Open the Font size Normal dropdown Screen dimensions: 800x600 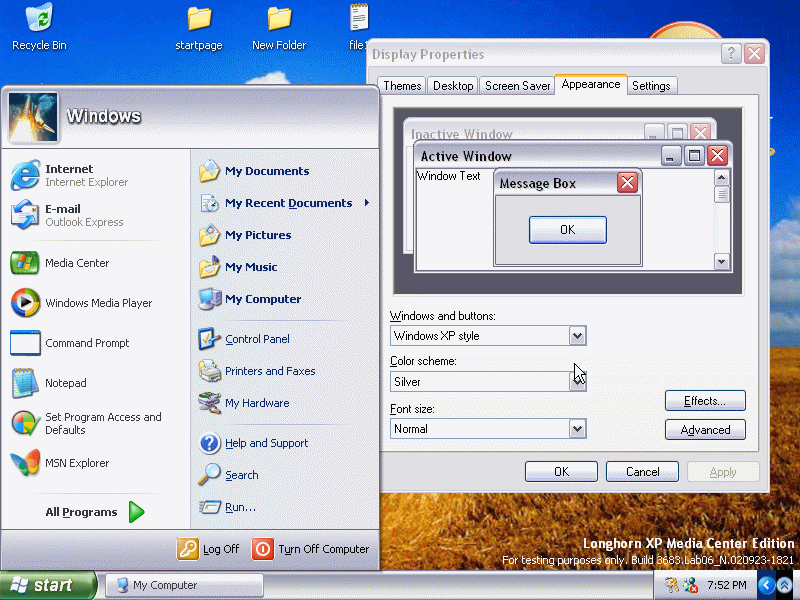click(x=577, y=429)
